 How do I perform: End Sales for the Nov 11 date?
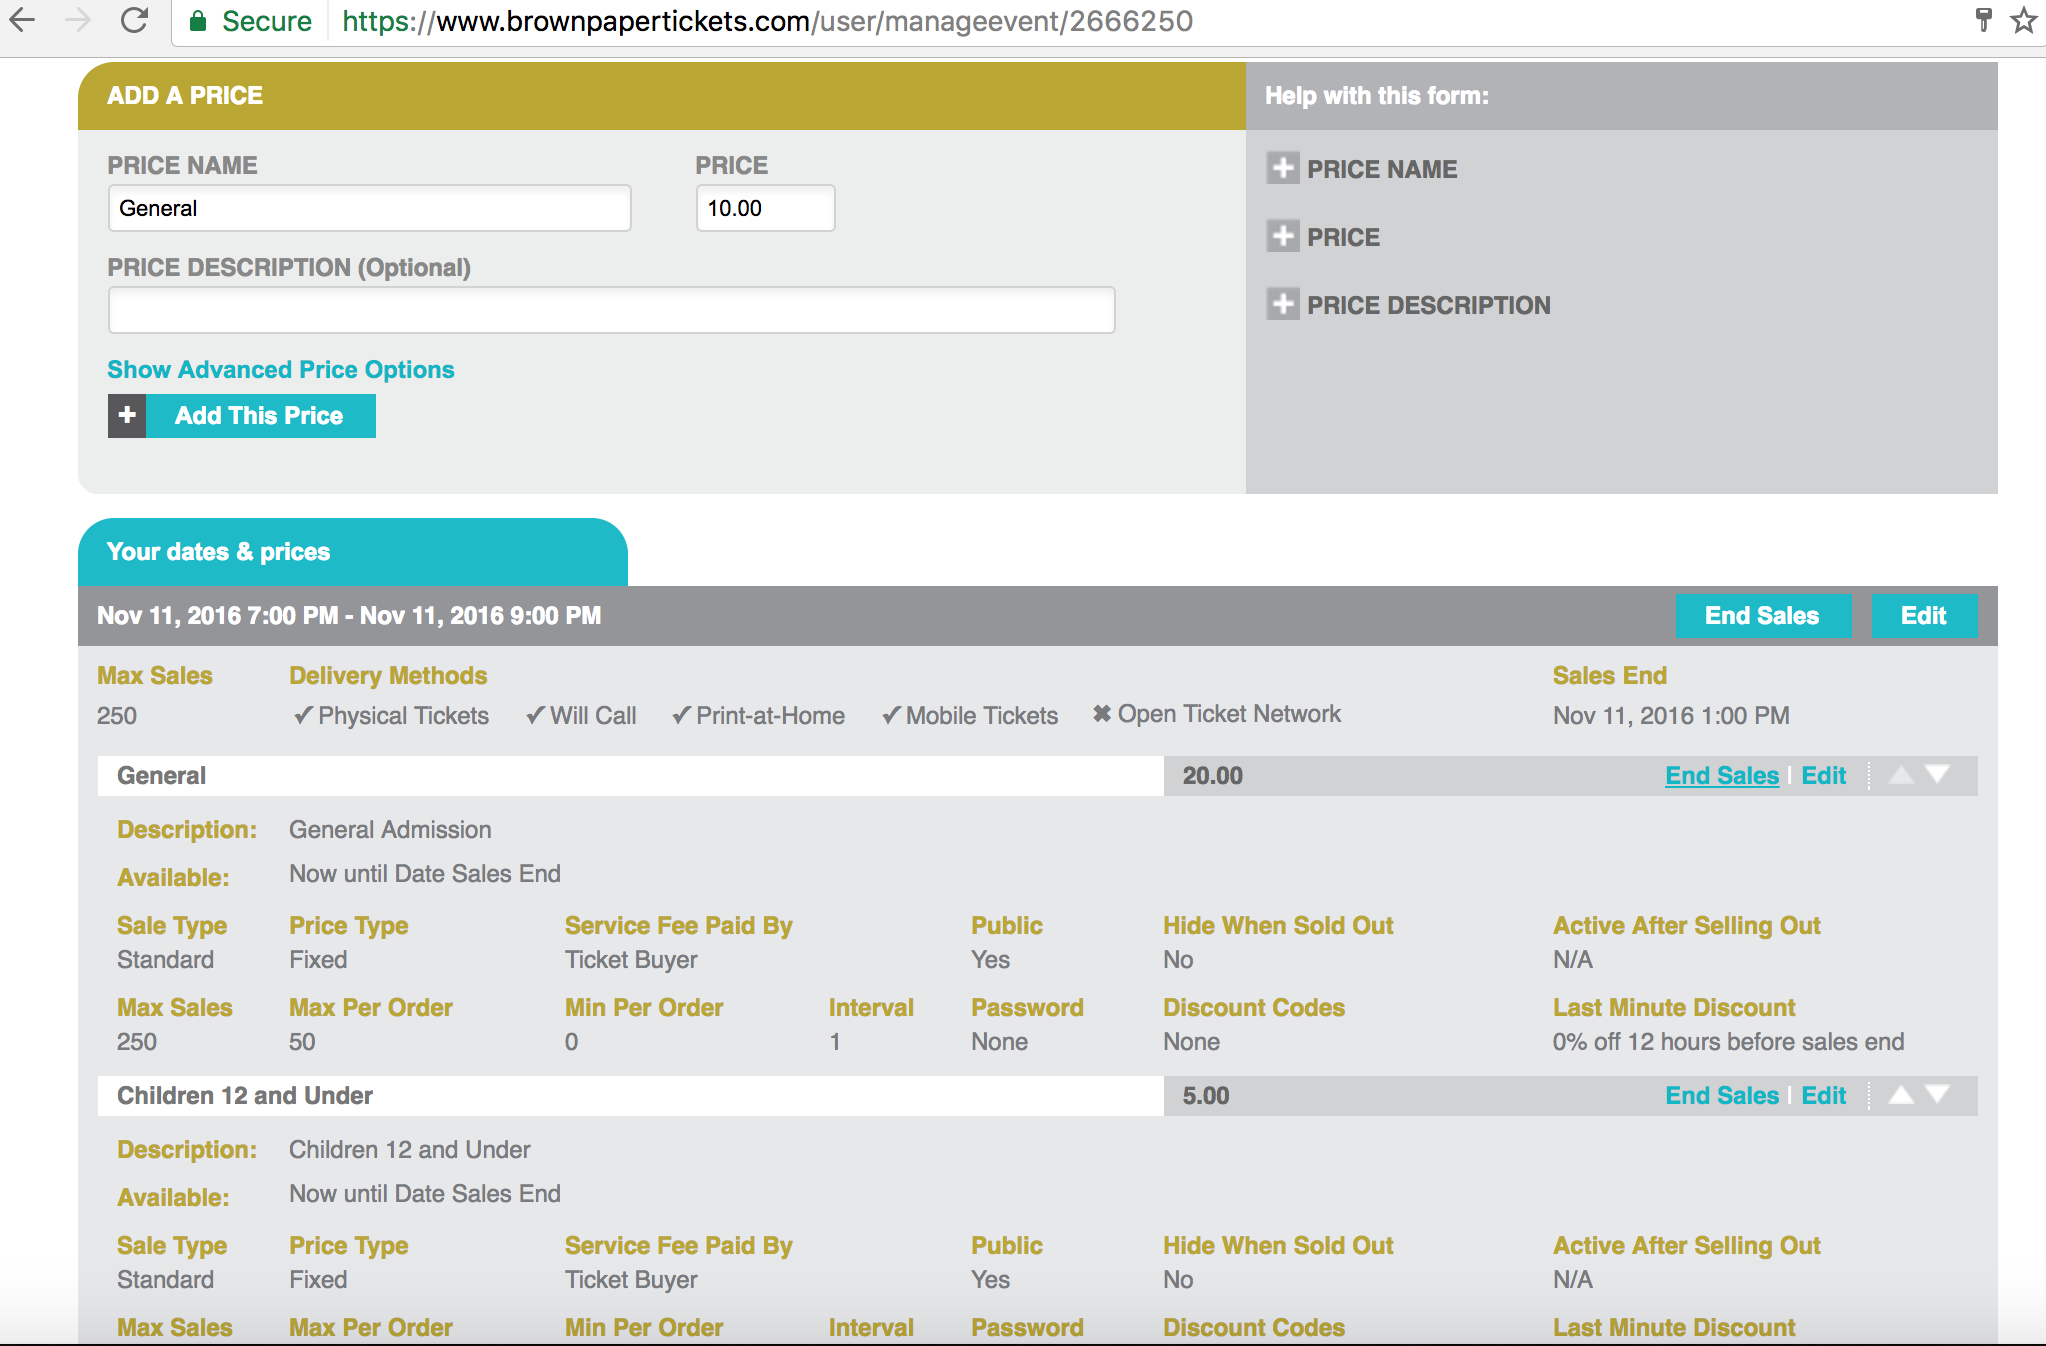(x=1763, y=616)
